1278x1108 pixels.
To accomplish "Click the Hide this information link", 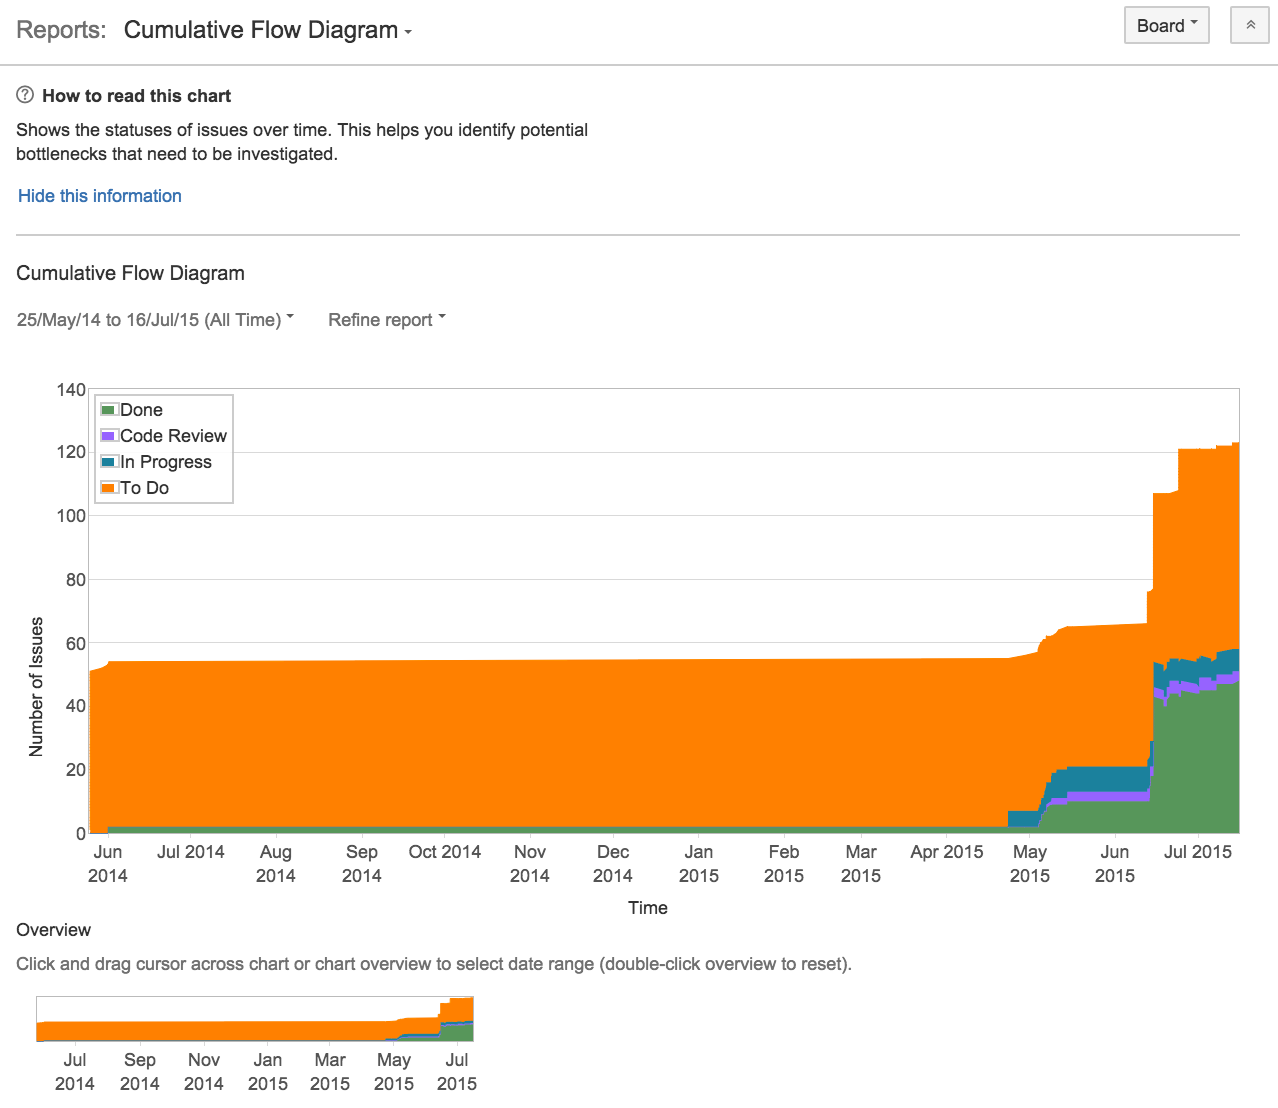I will click(99, 195).
